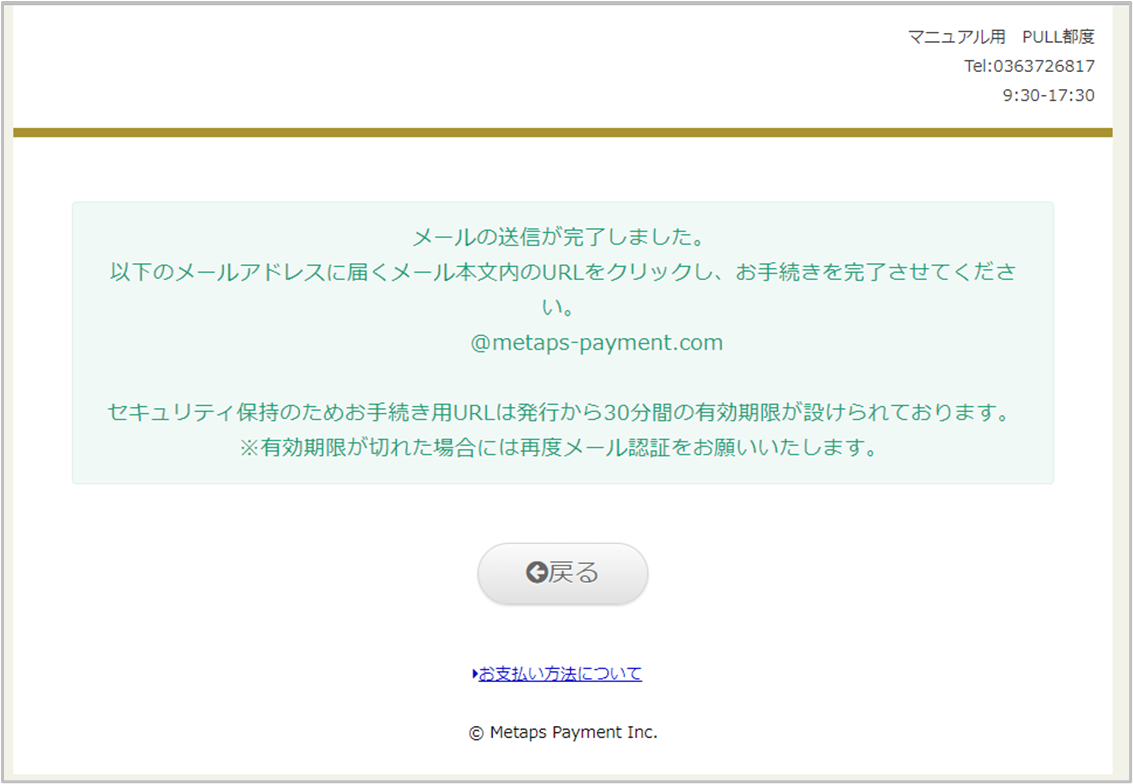Viewport: 1133px width, 784px height.
Task: Click the メールの送信が完了しました message heading
Action: pos(560,238)
